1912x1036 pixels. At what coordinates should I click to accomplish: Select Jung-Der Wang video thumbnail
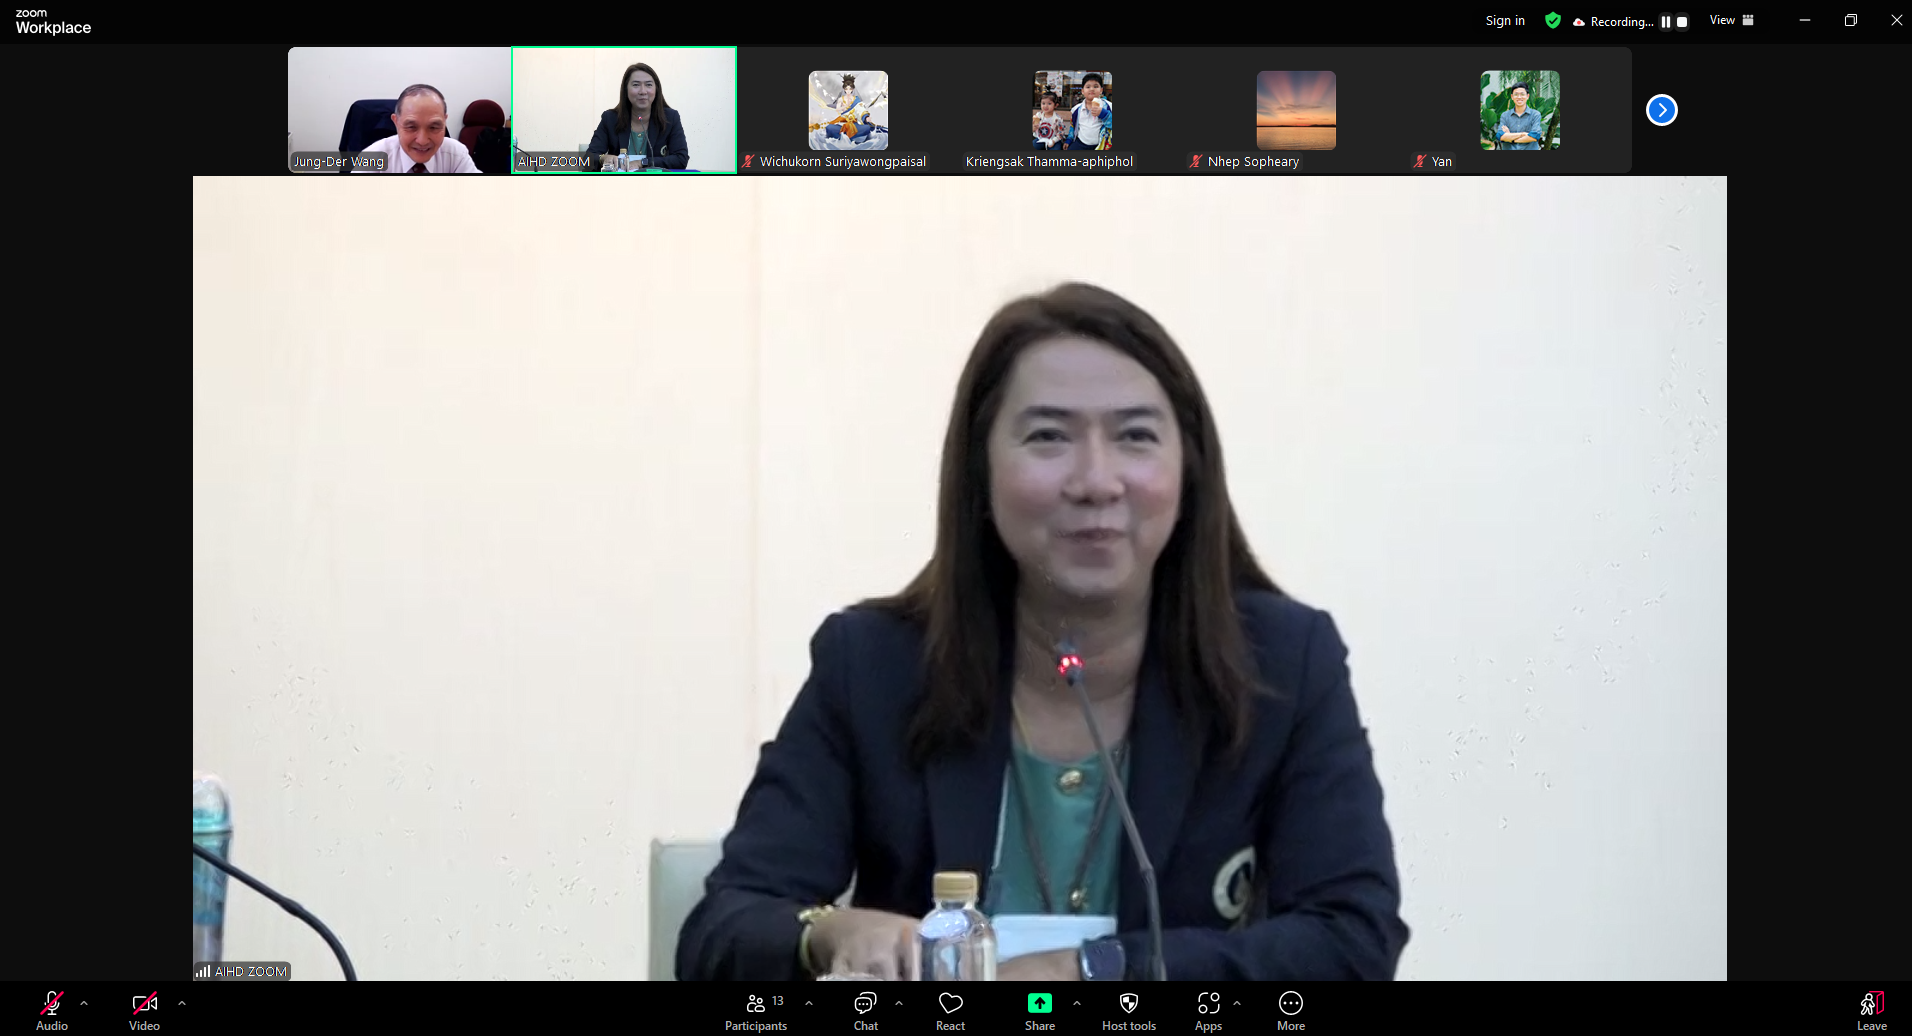coord(400,110)
